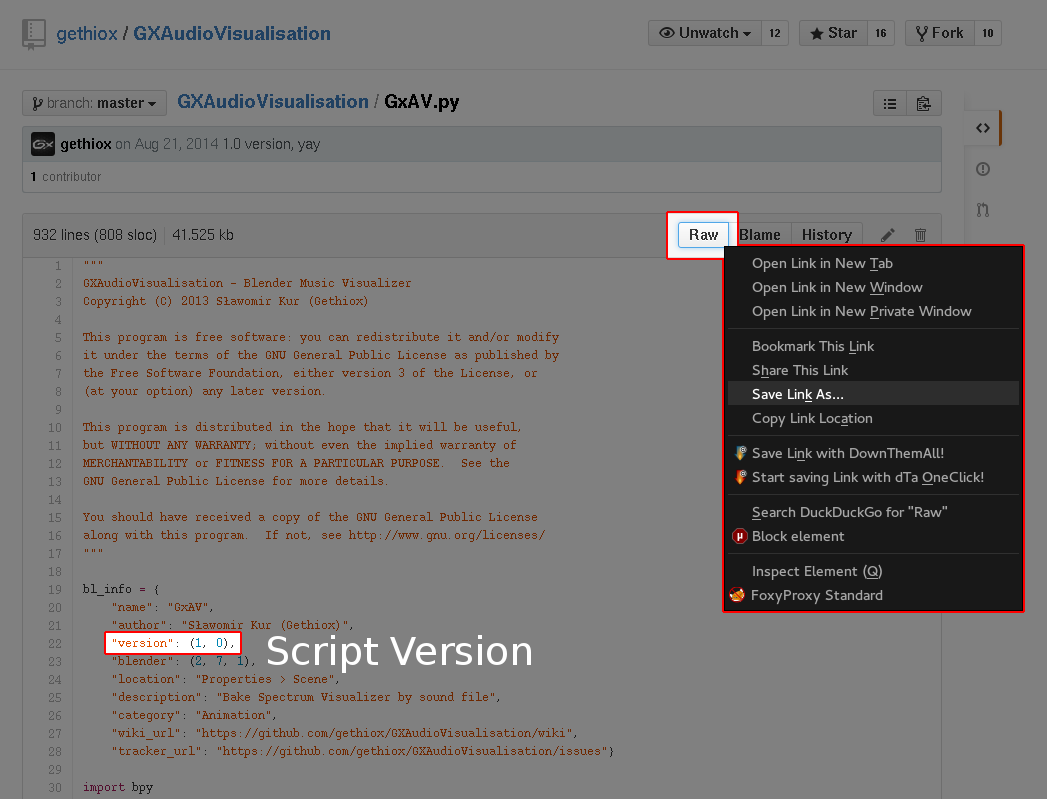Star the repository
The width and height of the screenshot is (1047, 799).
(x=833, y=33)
